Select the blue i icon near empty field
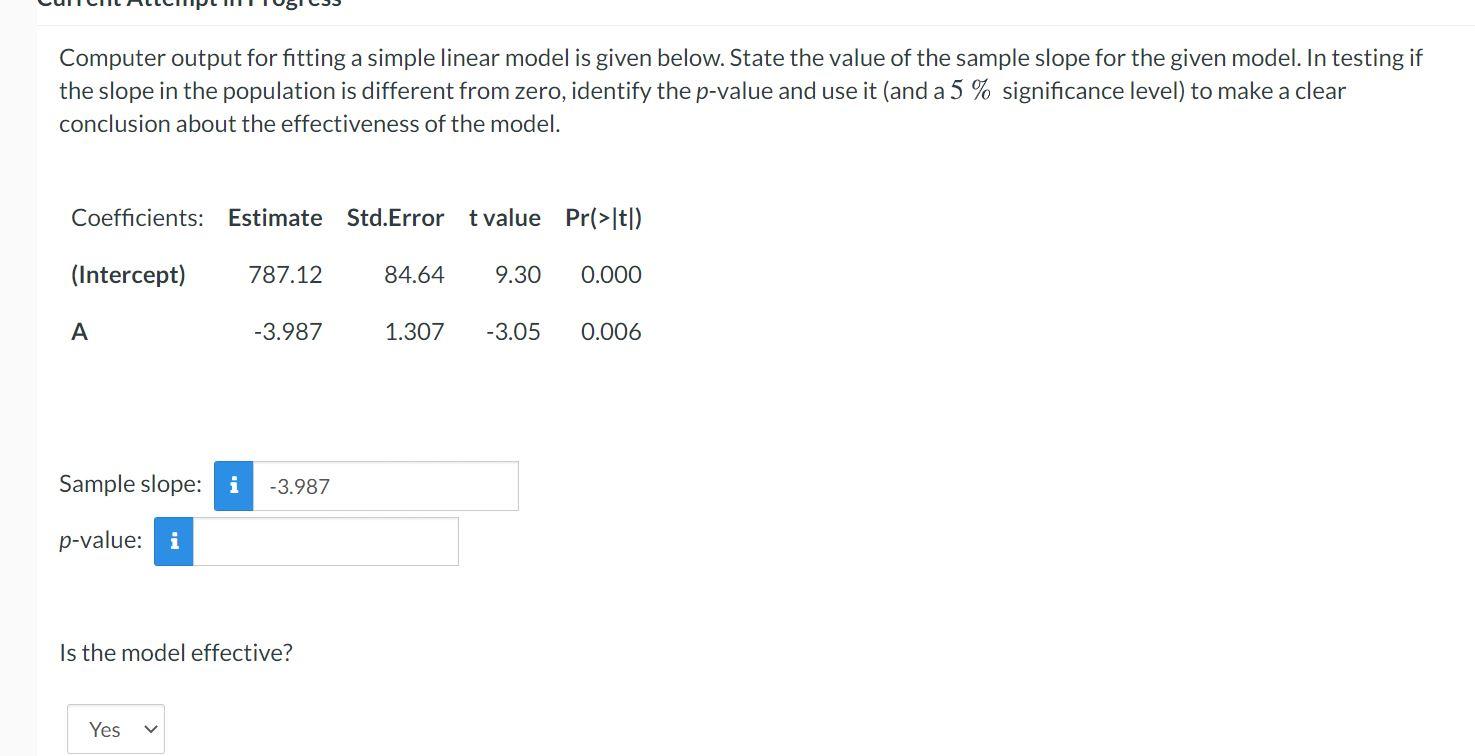Viewport: 1475px width, 756px height. click(x=172, y=541)
